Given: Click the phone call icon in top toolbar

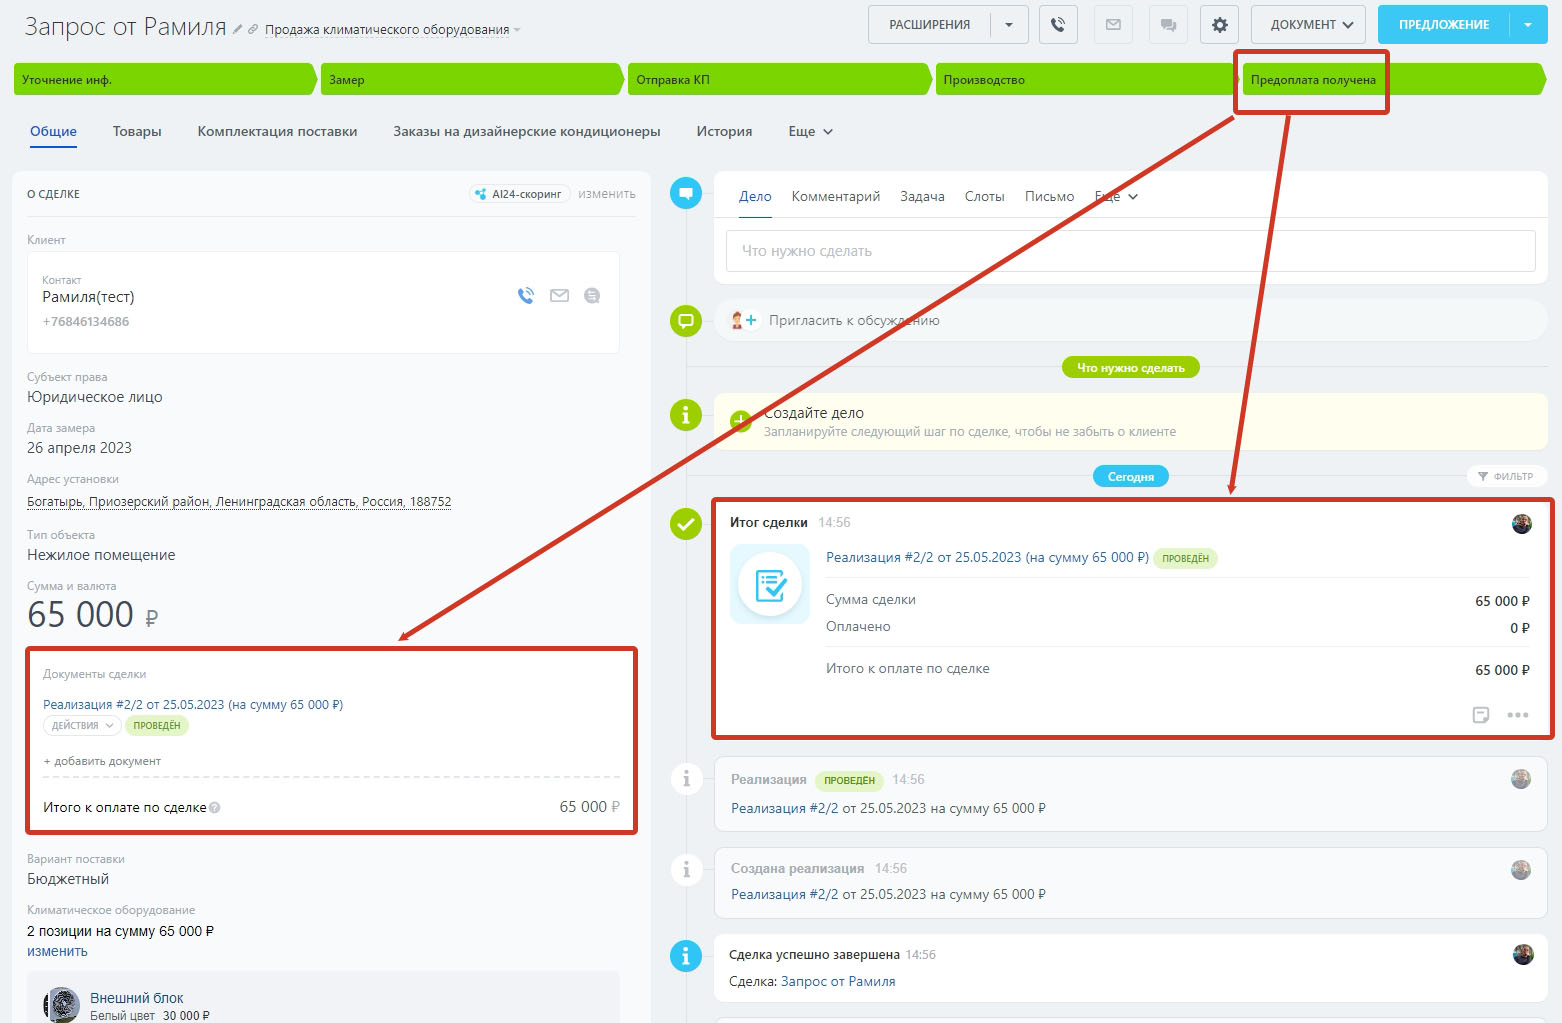Looking at the screenshot, I should 1058,25.
